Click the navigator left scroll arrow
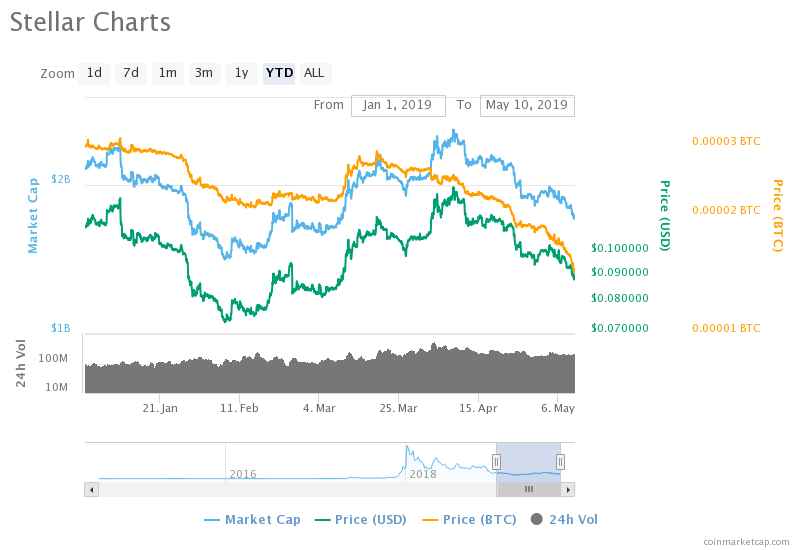 click(x=91, y=490)
